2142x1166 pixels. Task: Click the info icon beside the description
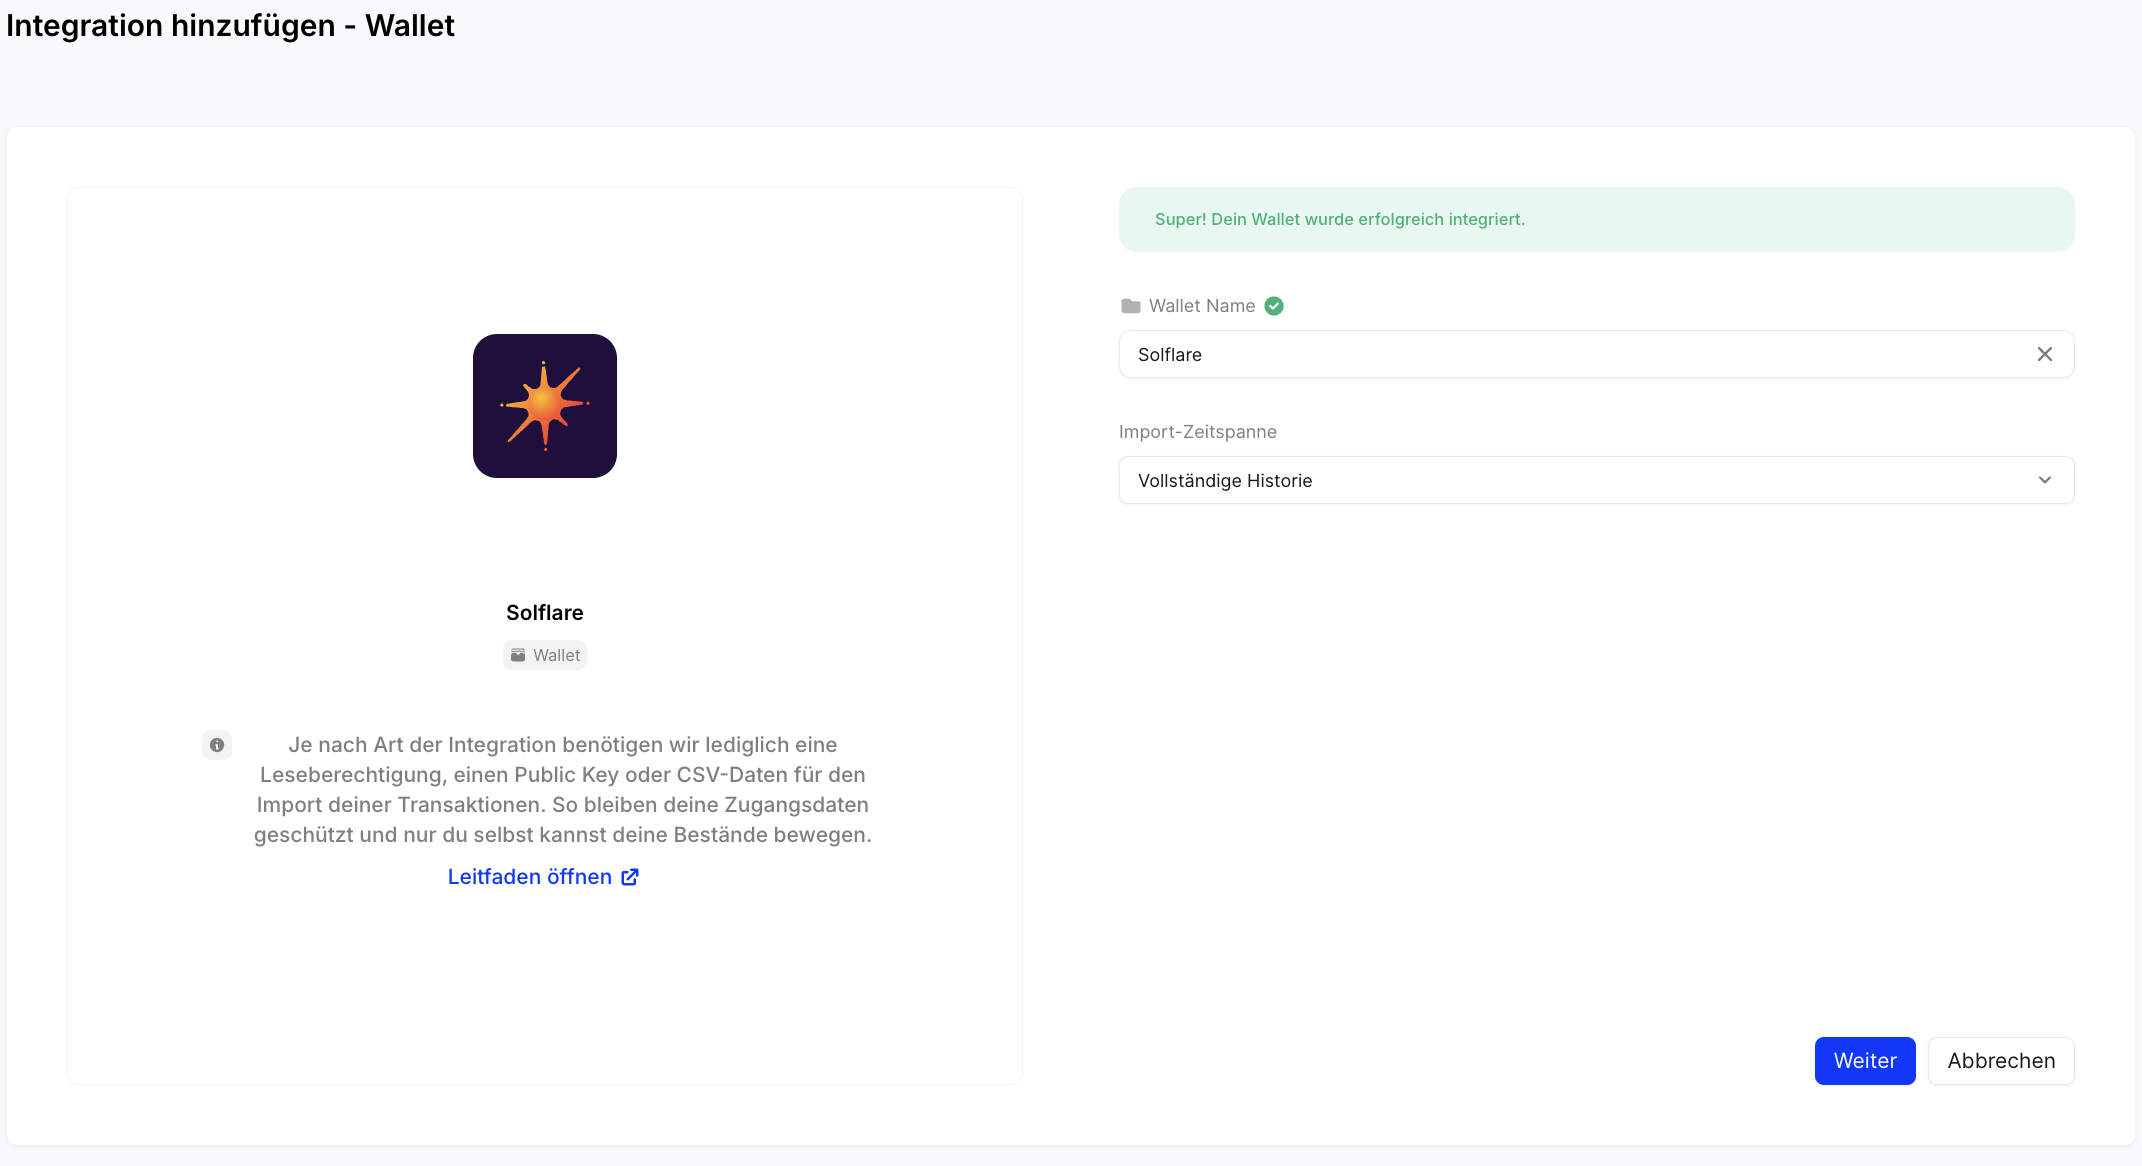[217, 745]
